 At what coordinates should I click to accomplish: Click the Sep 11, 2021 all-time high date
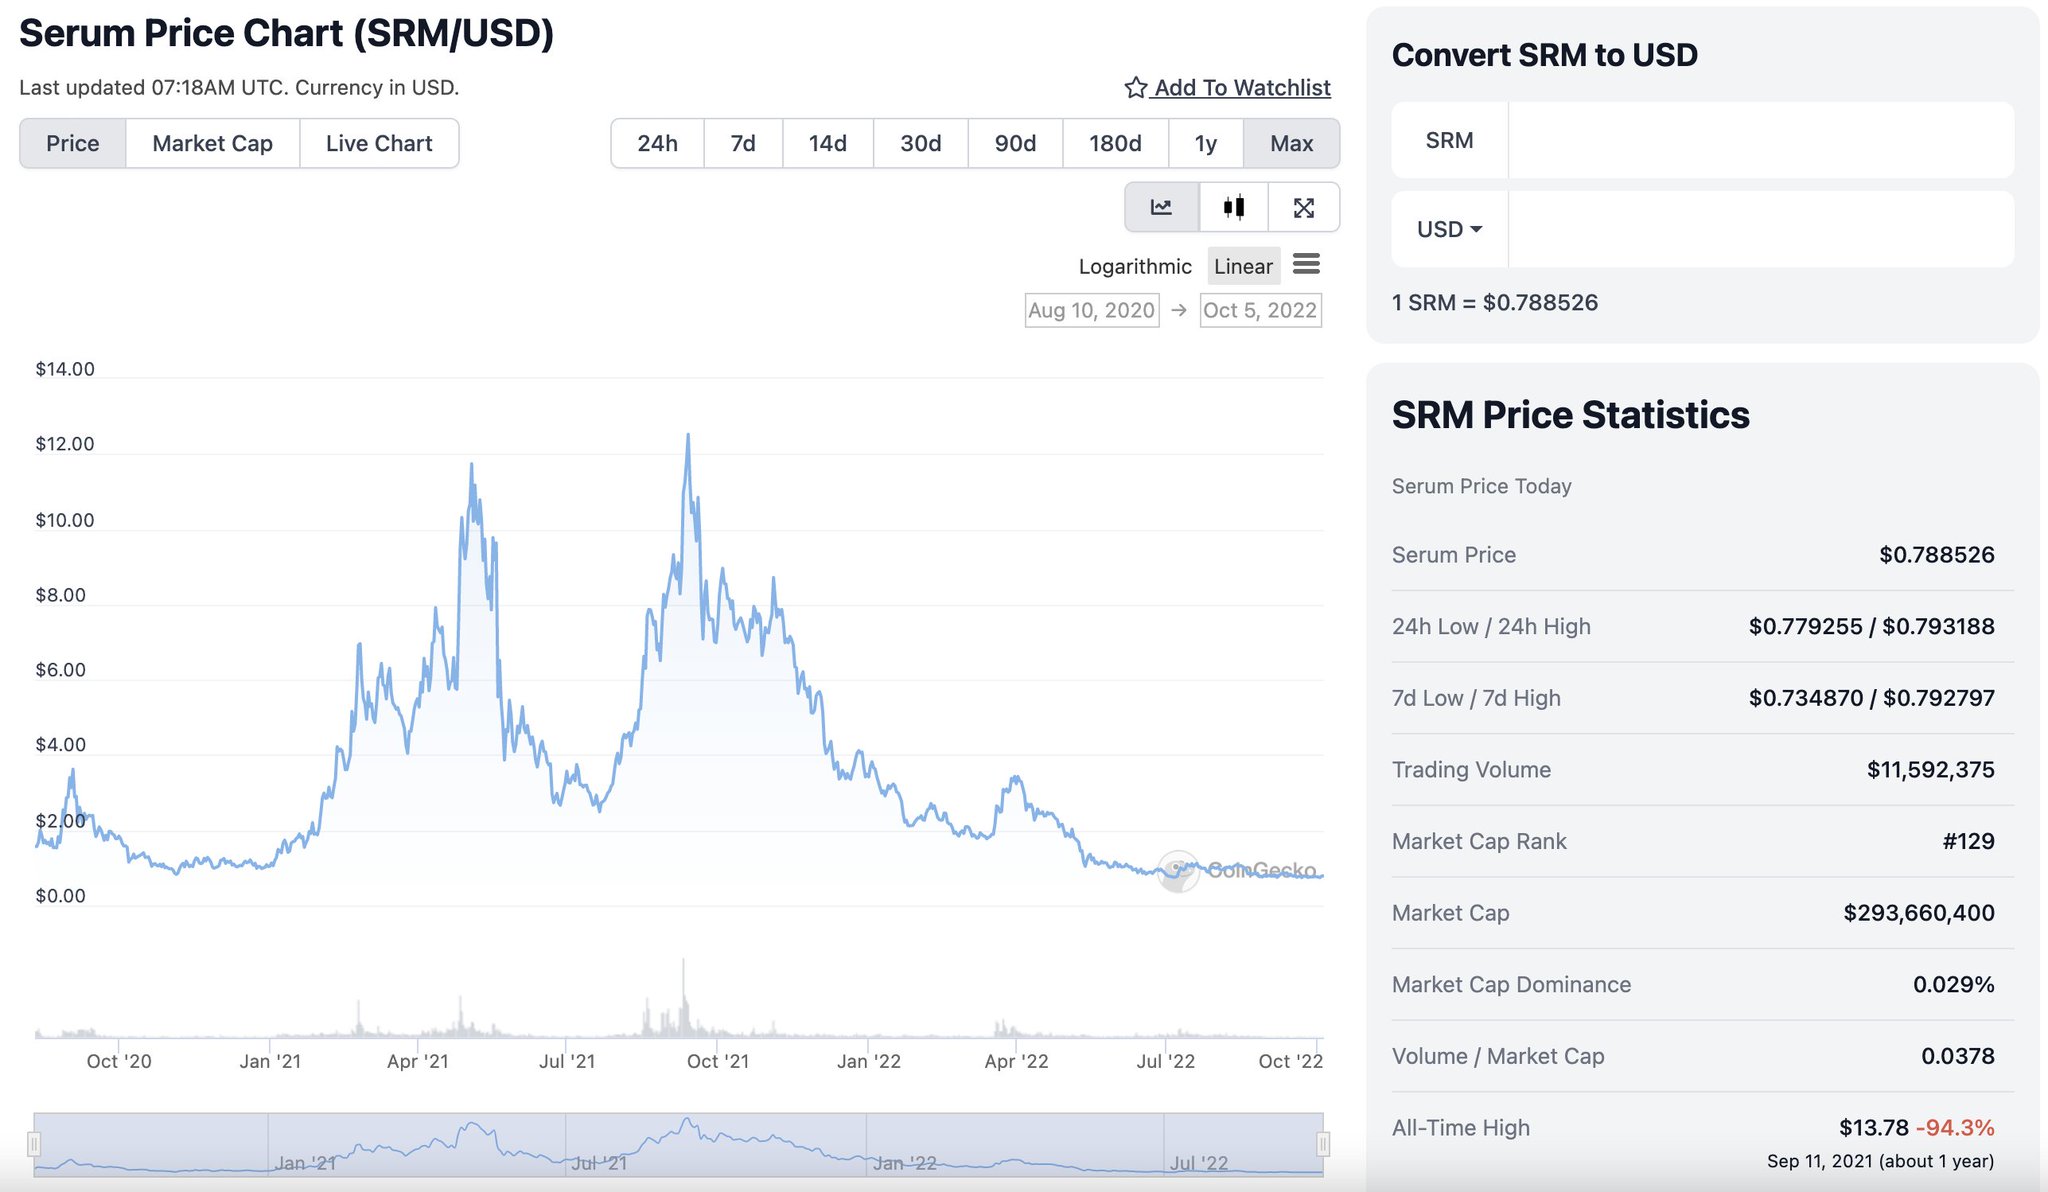[x=1880, y=1161]
